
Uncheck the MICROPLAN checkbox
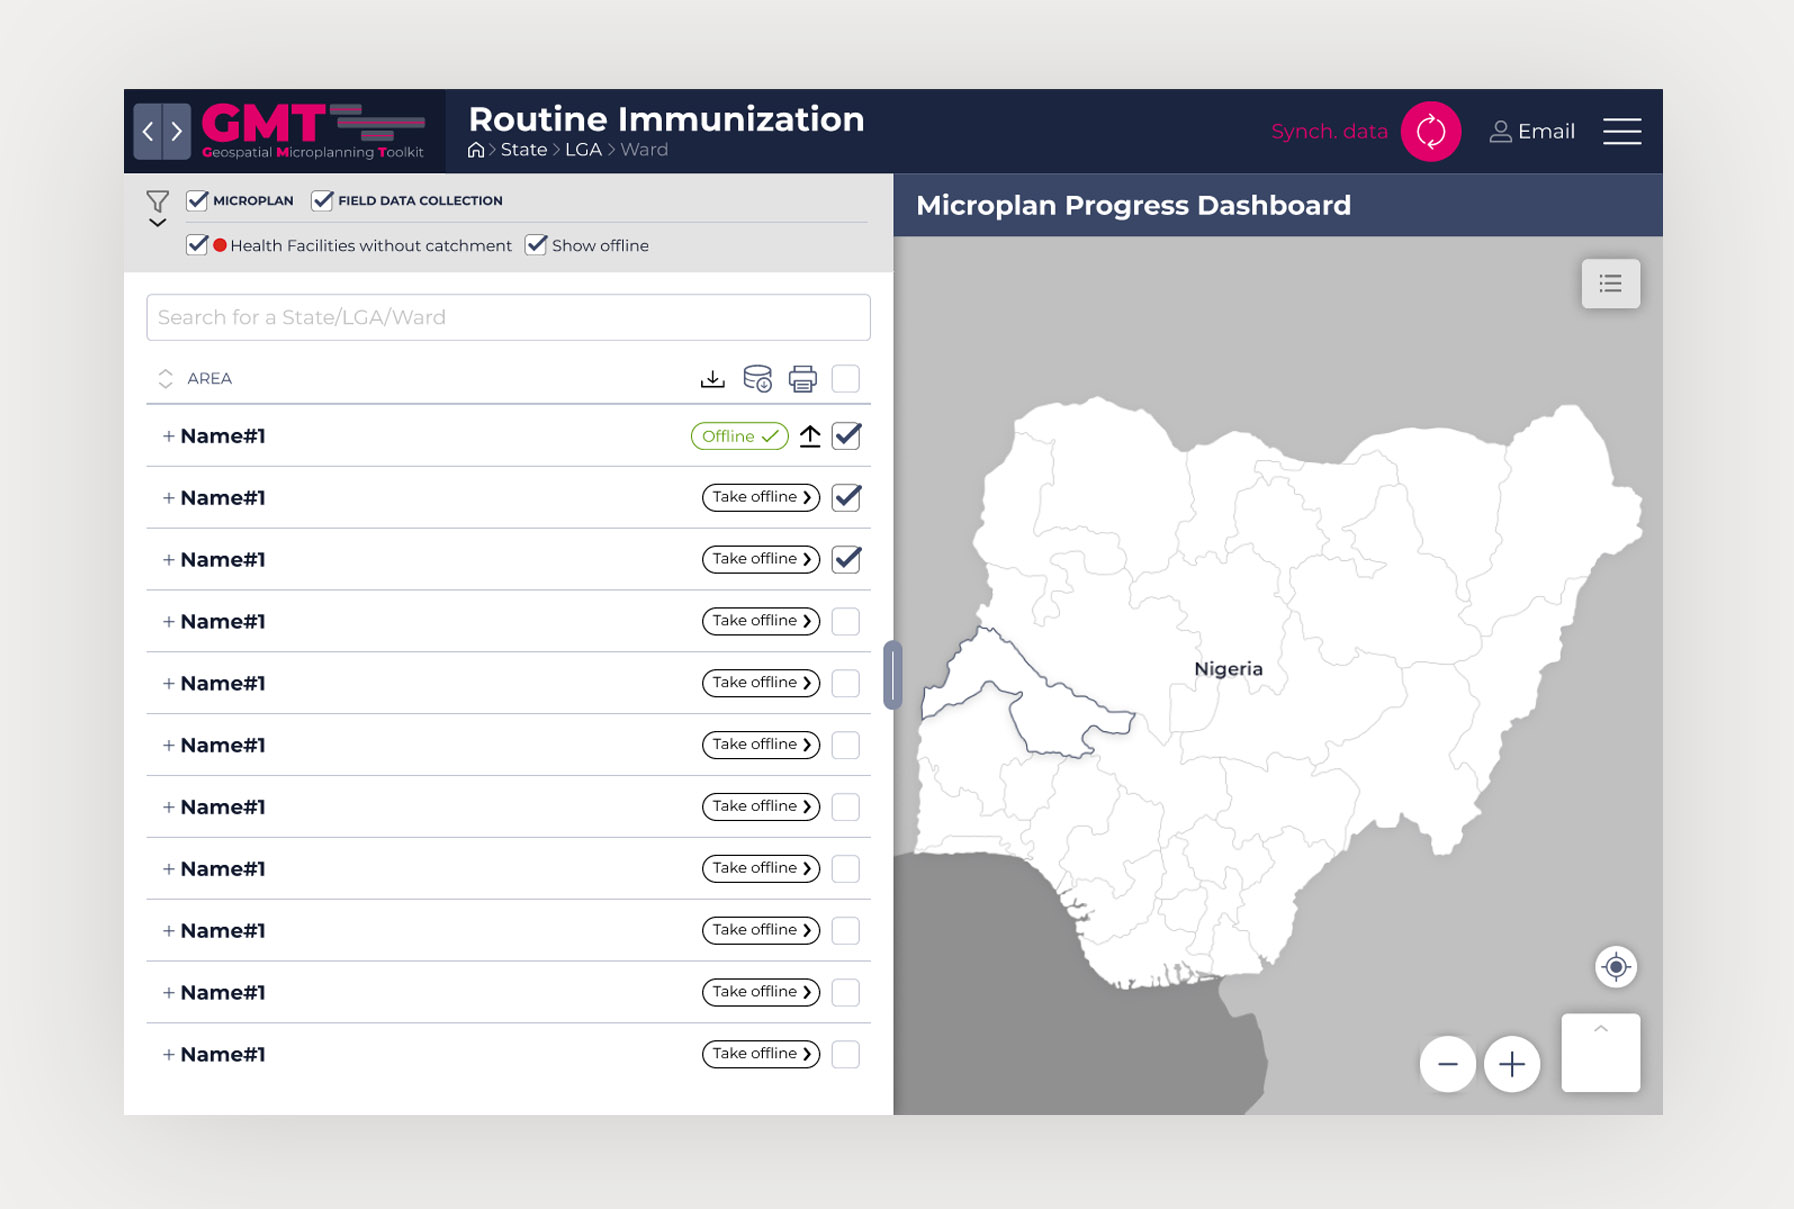click(x=197, y=201)
